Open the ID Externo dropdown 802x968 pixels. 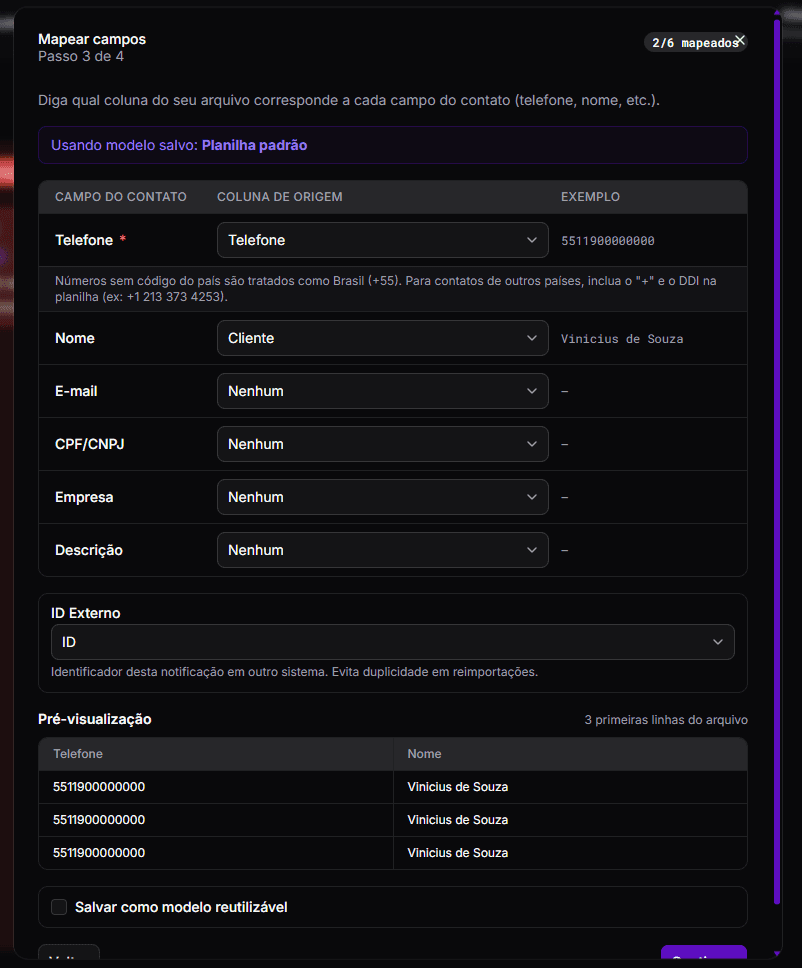pos(393,642)
